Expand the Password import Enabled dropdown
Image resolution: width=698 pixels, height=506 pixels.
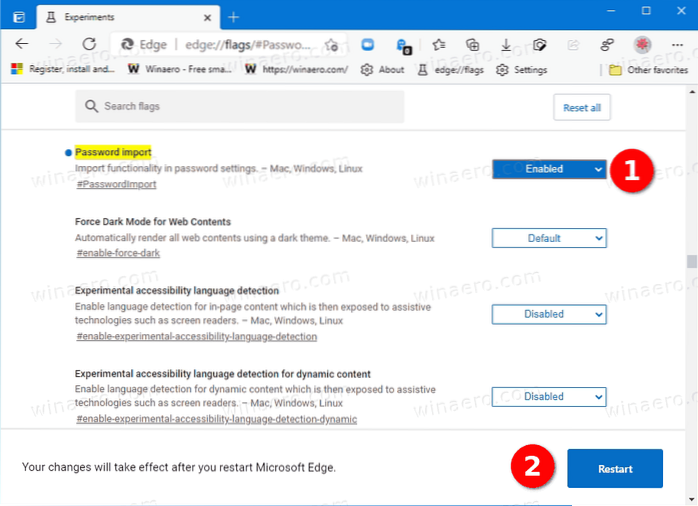(549, 169)
